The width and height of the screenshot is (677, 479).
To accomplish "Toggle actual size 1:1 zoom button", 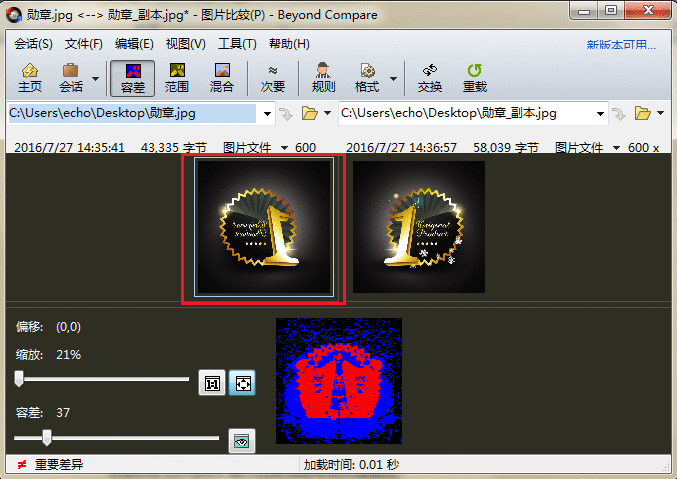I will point(211,383).
